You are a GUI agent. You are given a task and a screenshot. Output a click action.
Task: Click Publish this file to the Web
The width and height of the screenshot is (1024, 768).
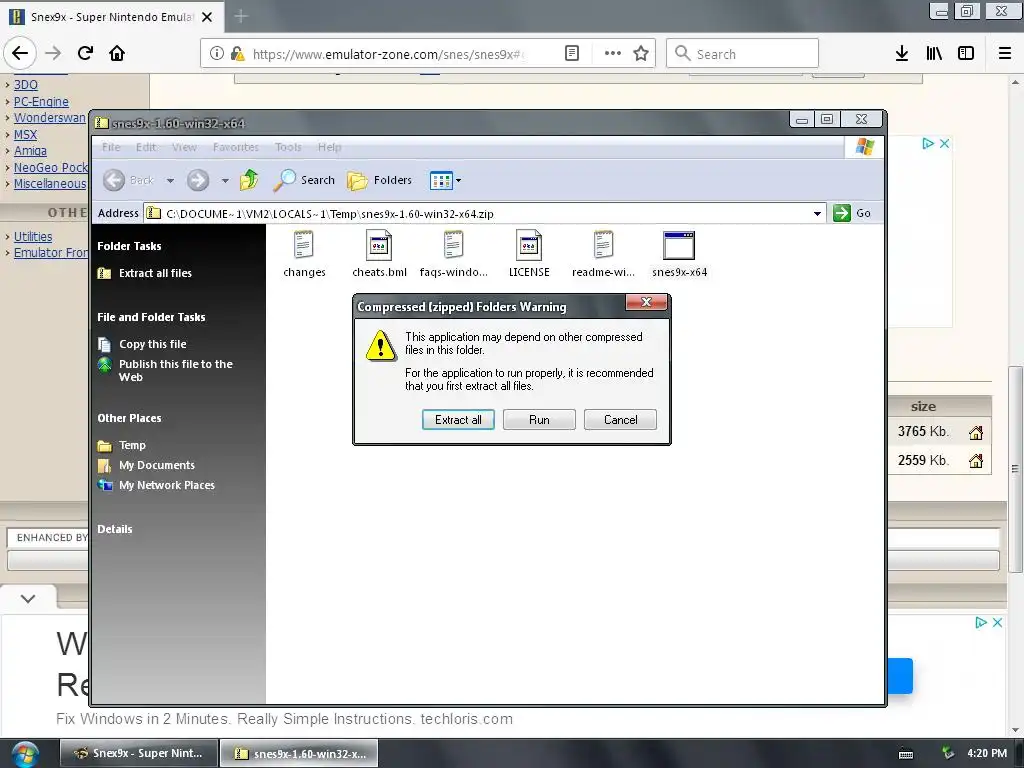176,370
